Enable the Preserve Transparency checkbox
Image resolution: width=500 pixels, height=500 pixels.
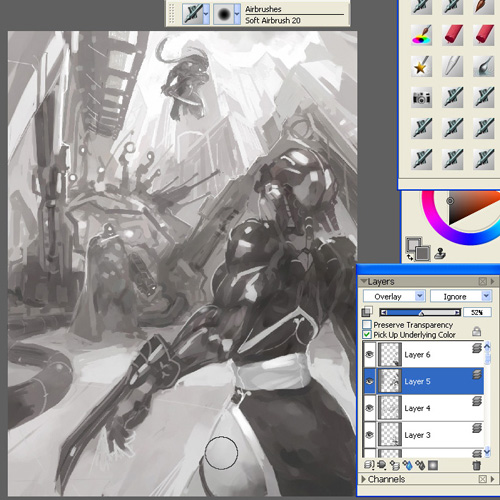(x=367, y=324)
